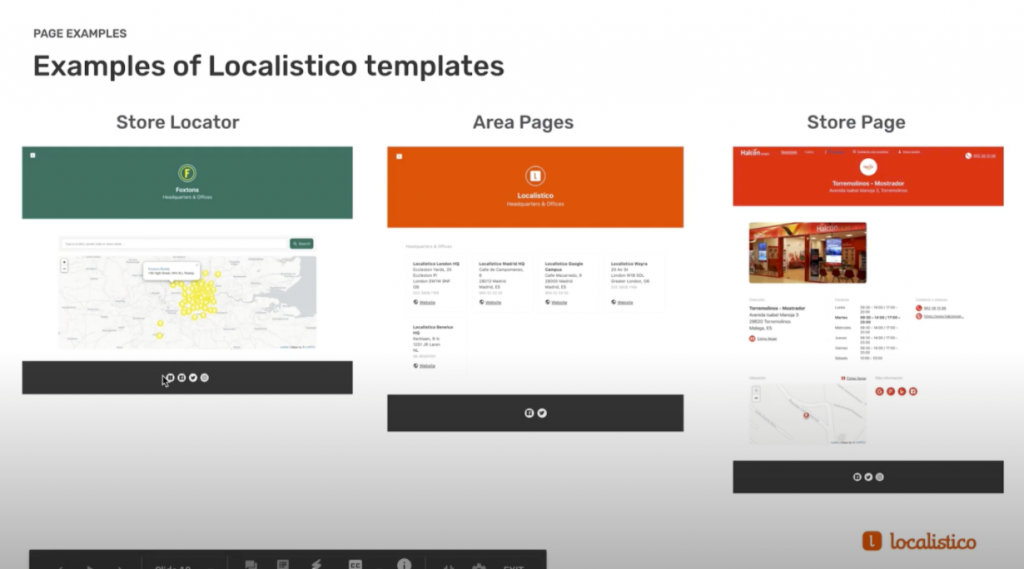1024x569 pixels.
Task: Zoom in on the Store Locator map
Action: click(65, 262)
